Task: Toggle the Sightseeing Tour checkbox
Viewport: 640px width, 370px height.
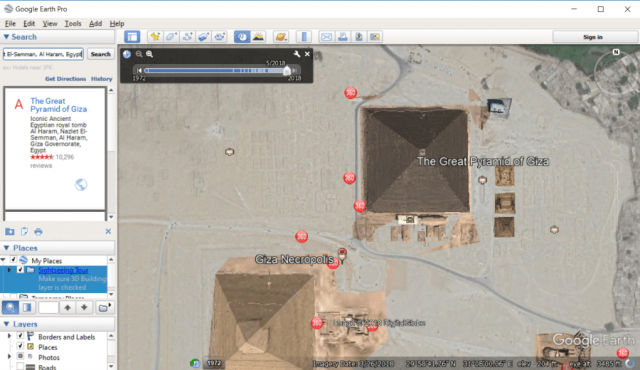Action: pyautogui.click(x=20, y=270)
